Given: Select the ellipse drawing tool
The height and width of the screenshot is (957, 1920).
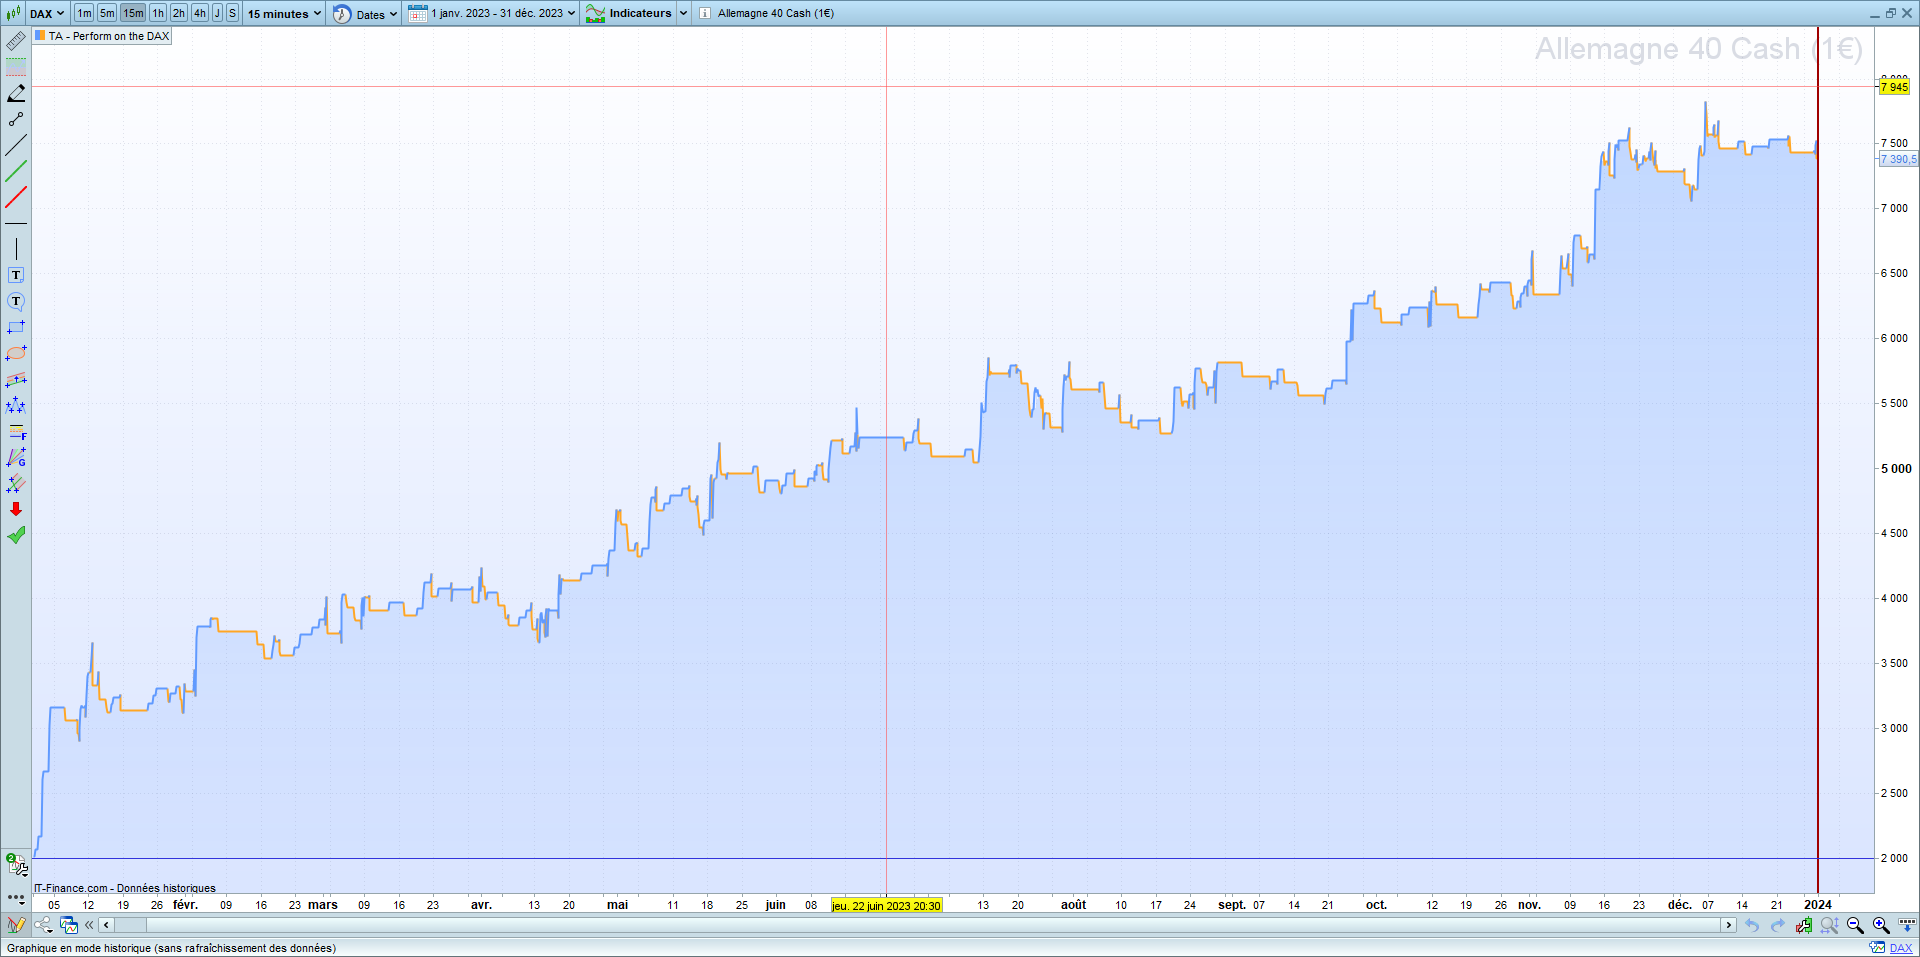Looking at the screenshot, I should tap(16, 353).
